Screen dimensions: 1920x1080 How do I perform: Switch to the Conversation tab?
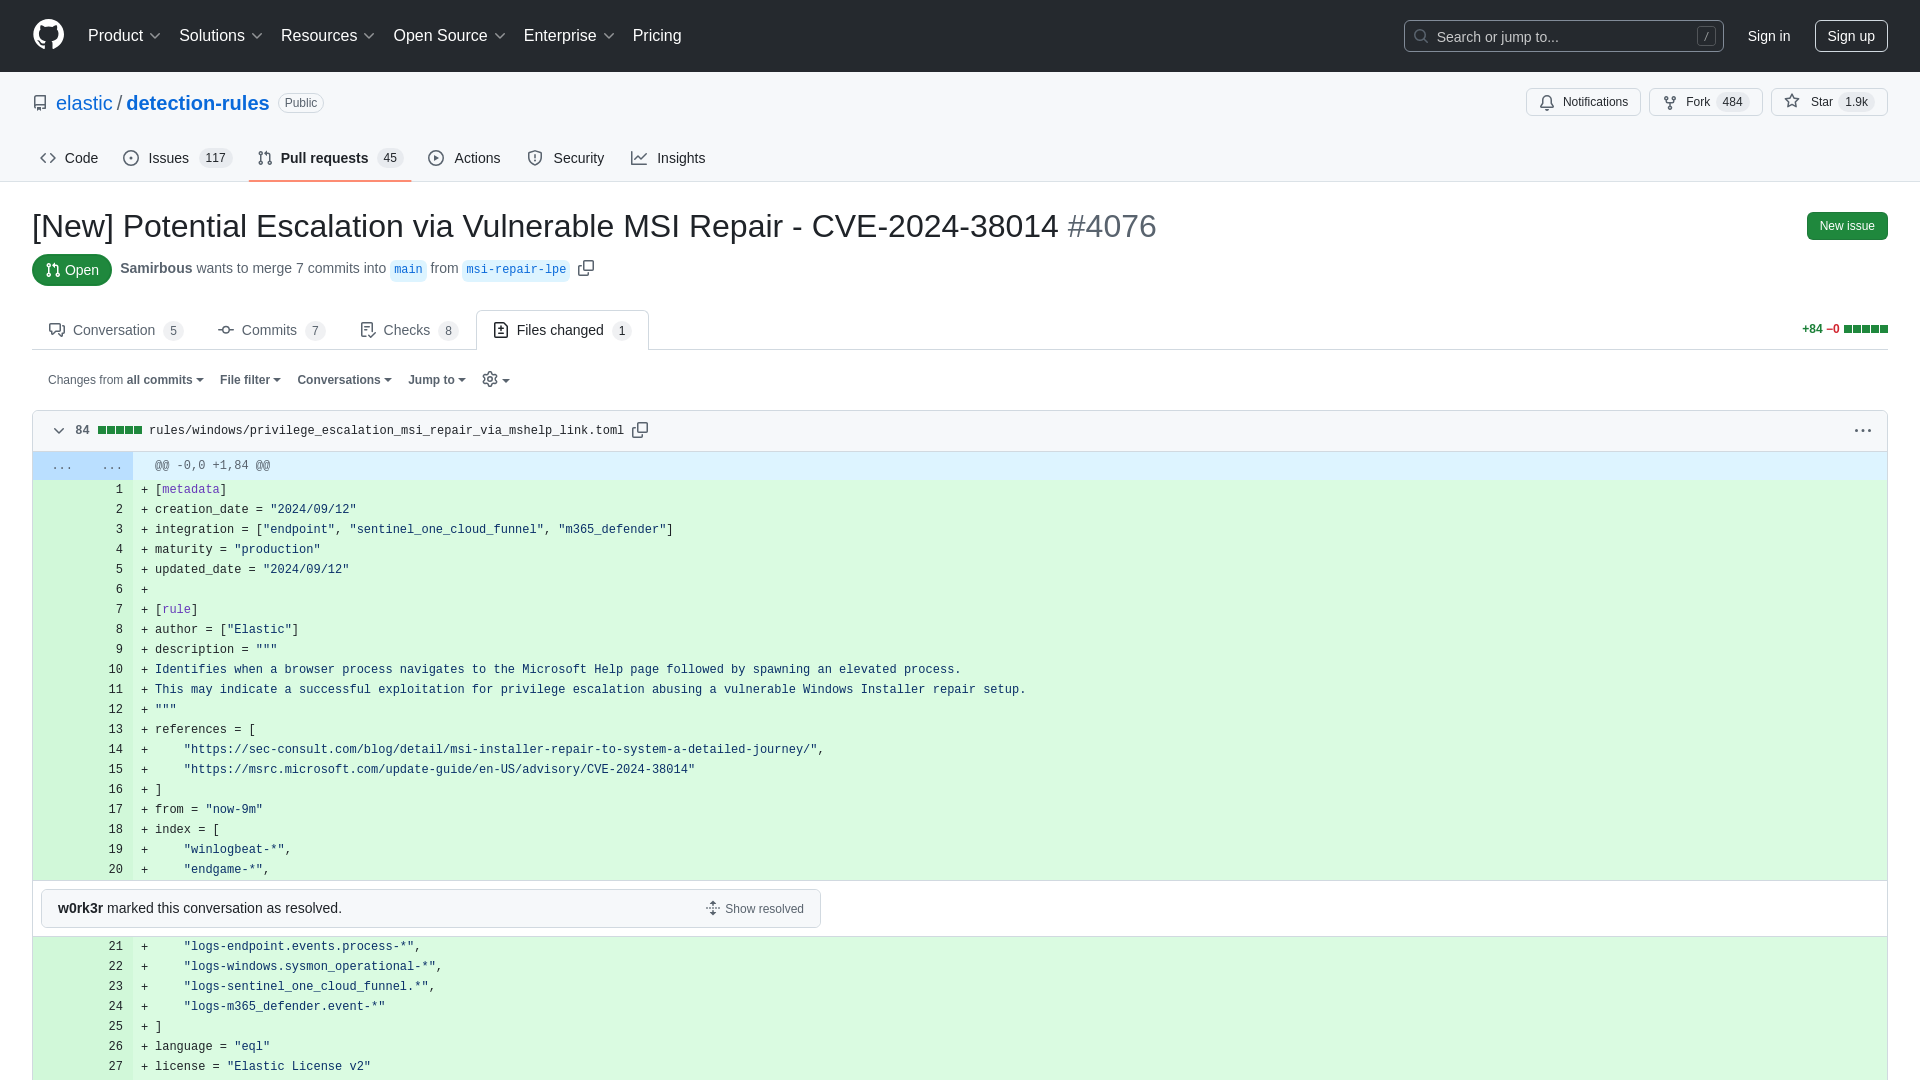point(116,330)
